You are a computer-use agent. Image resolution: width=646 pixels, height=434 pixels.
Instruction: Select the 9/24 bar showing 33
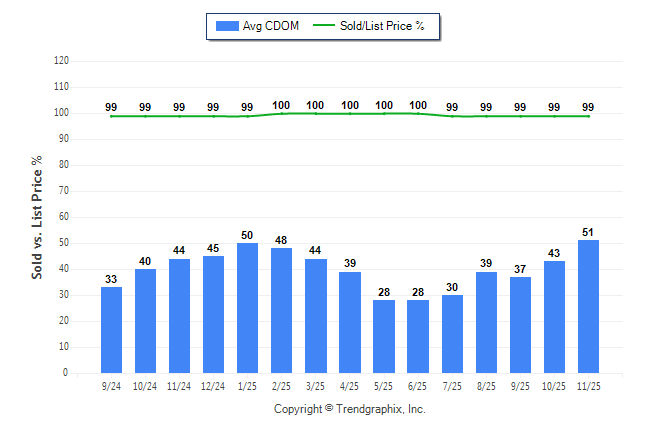(111, 330)
